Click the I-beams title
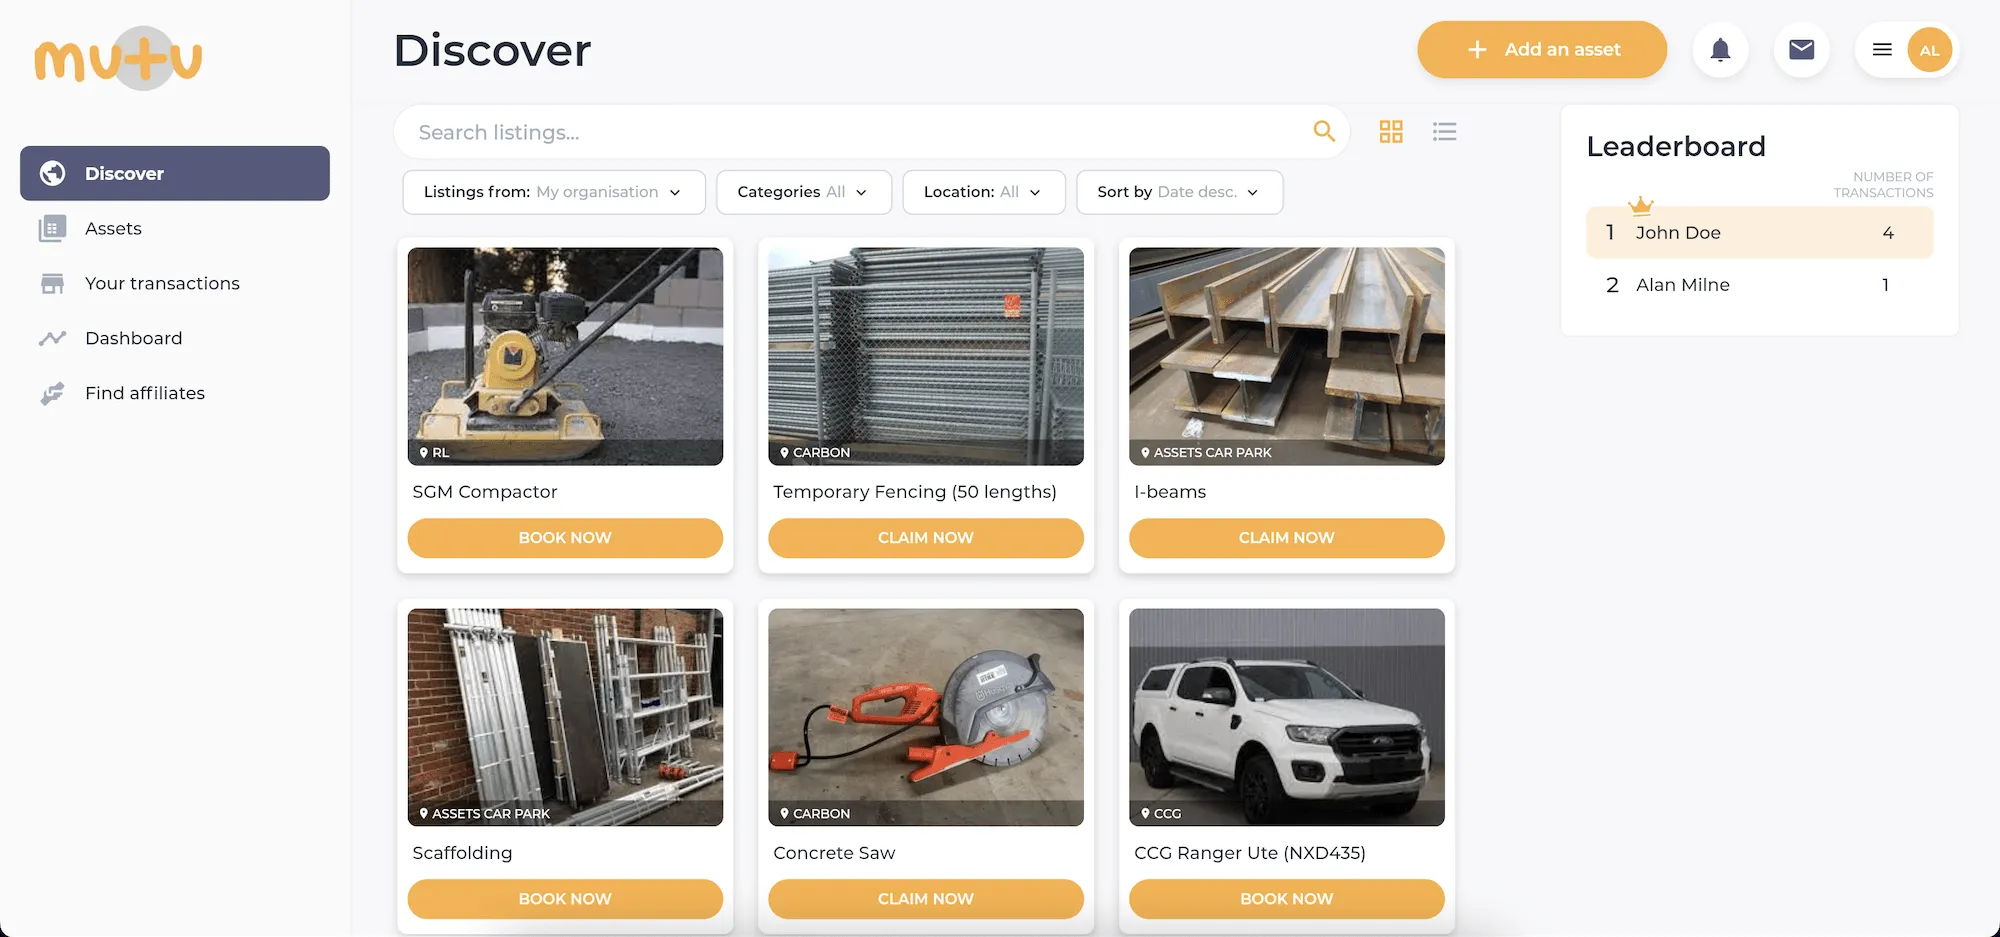Viewport: 2000px width, 937px height. 1170,492
